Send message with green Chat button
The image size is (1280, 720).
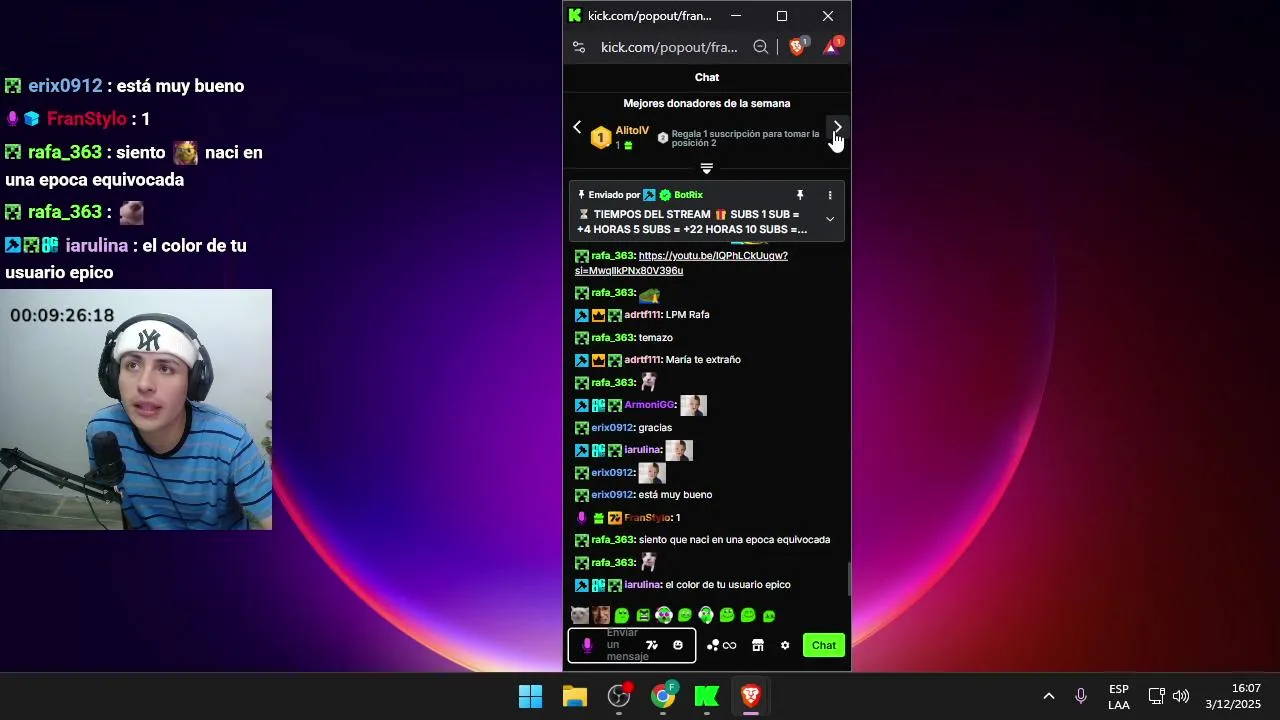point(824,645)
